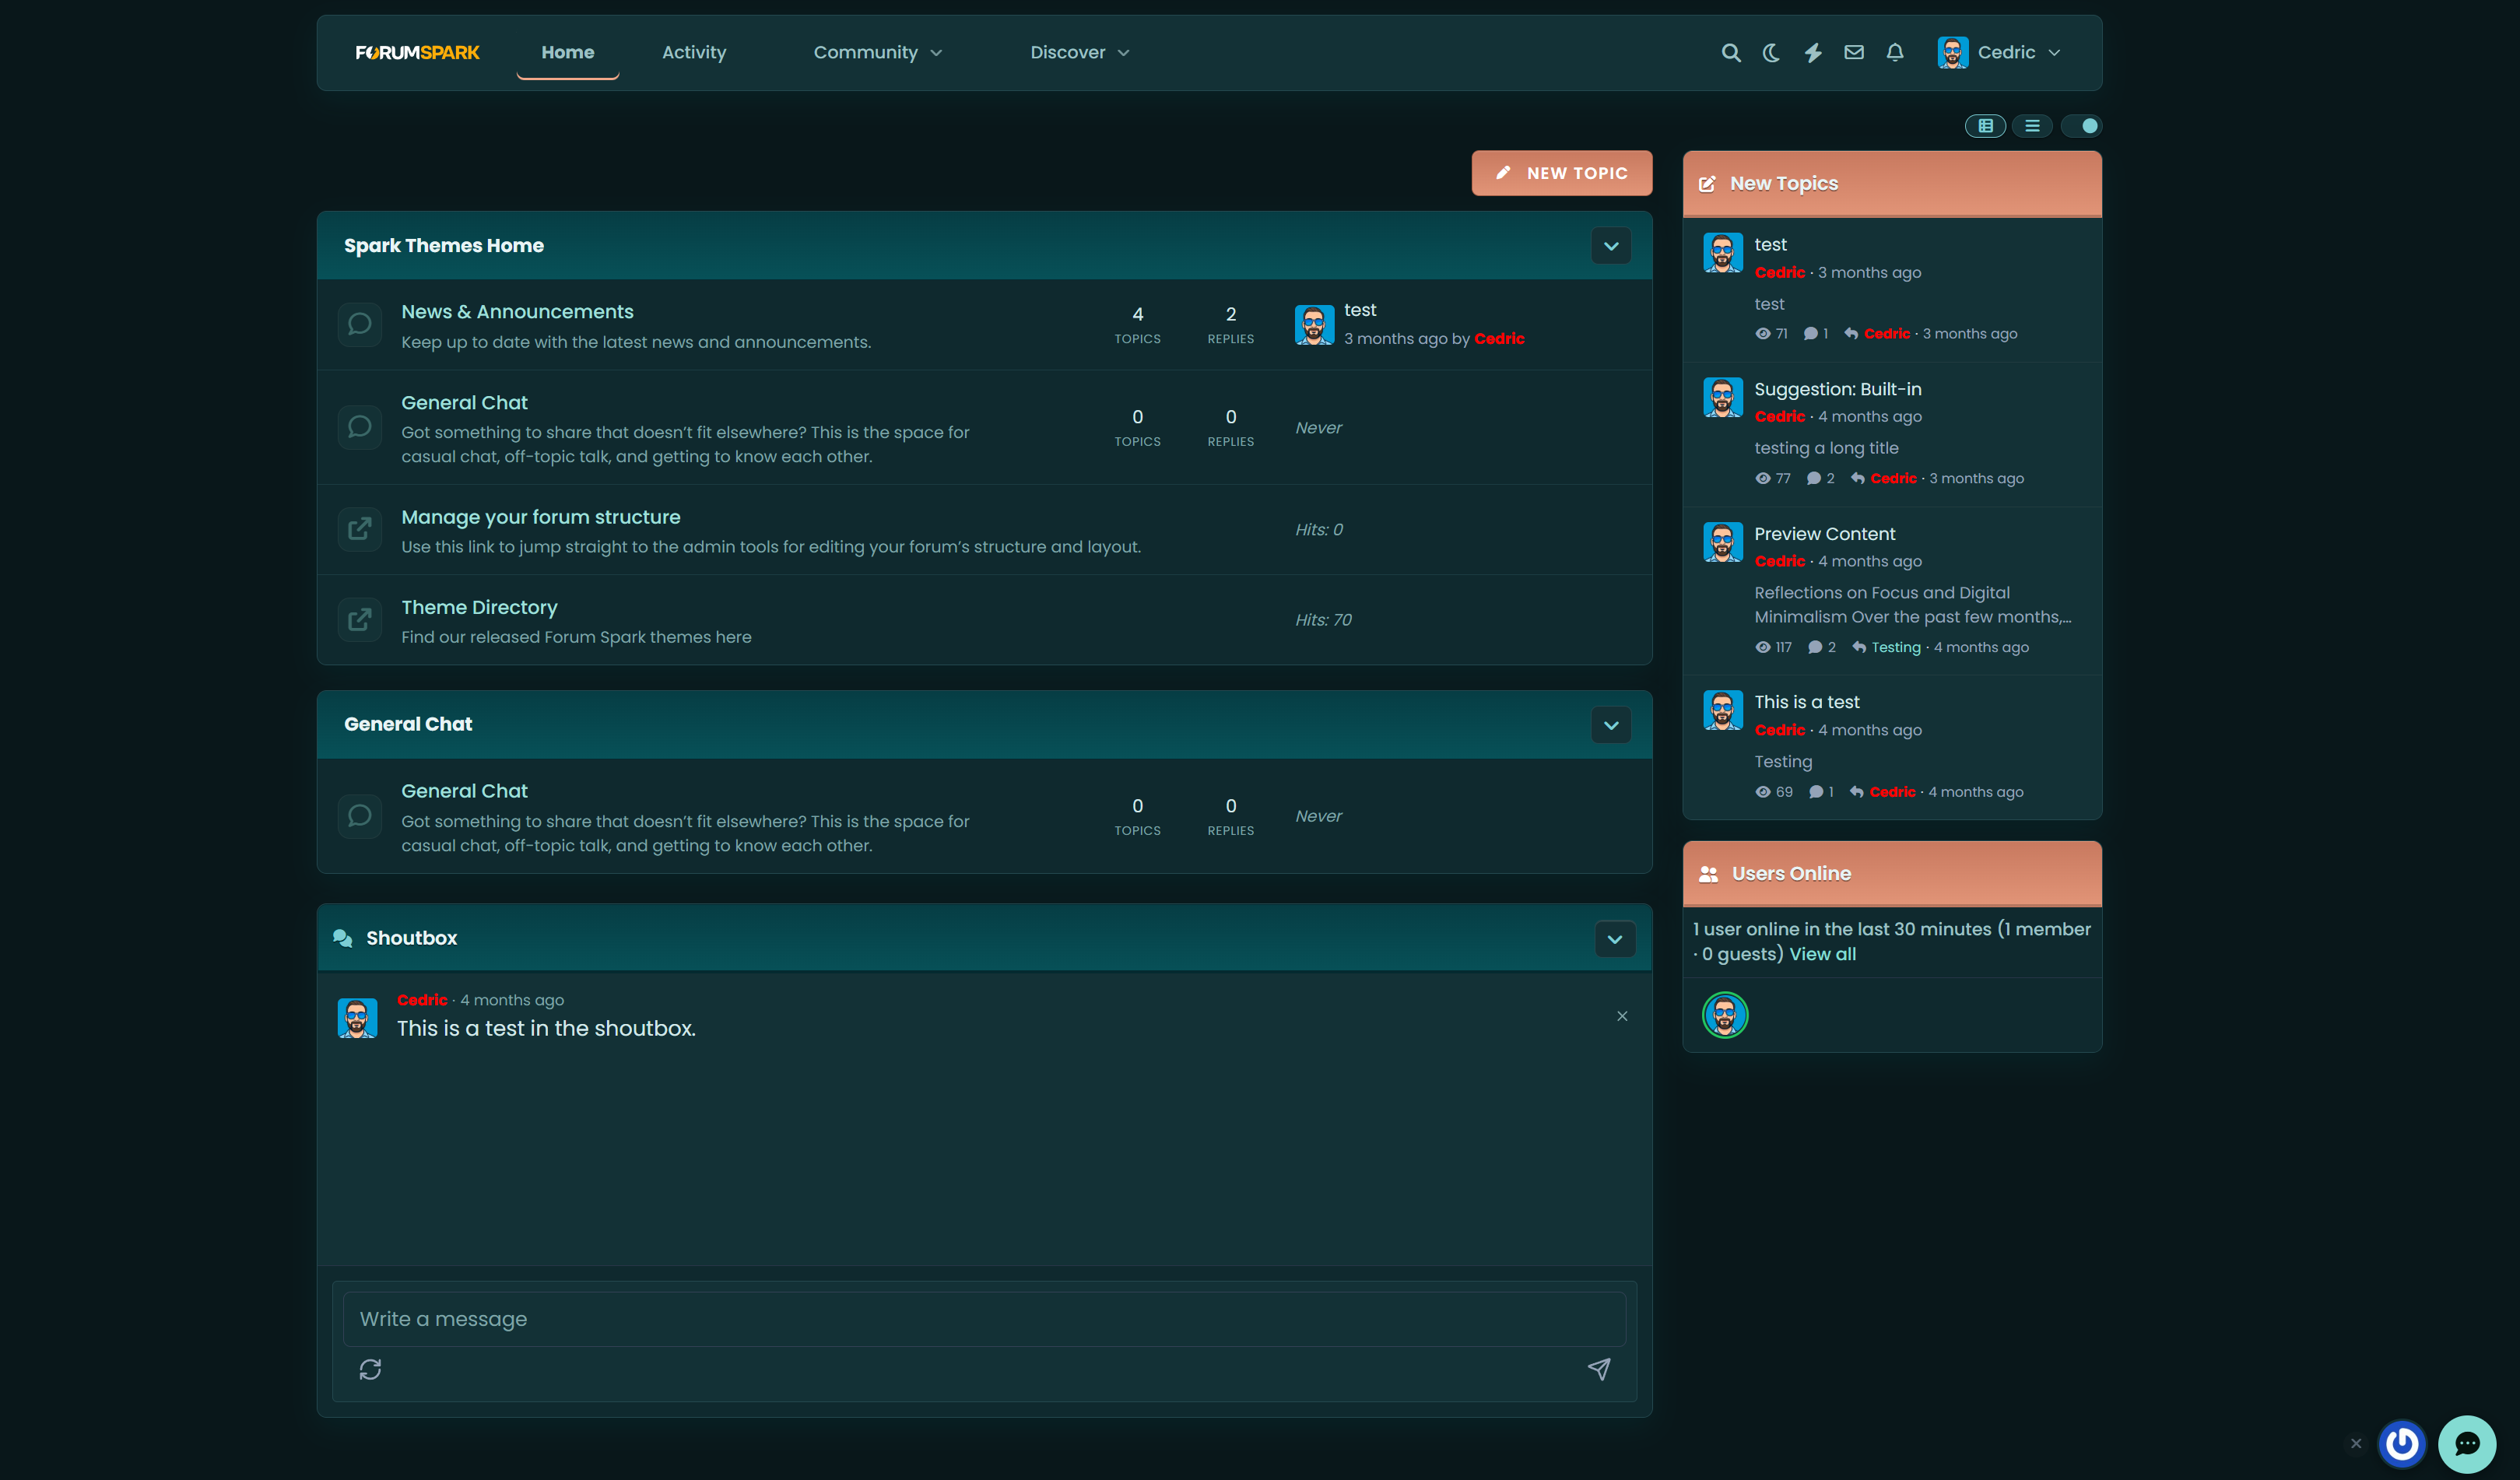The height and width of the screenshot is (1480, 2520).
Task: Delete the shoutbox test message
Action: coord(1622,1016)
